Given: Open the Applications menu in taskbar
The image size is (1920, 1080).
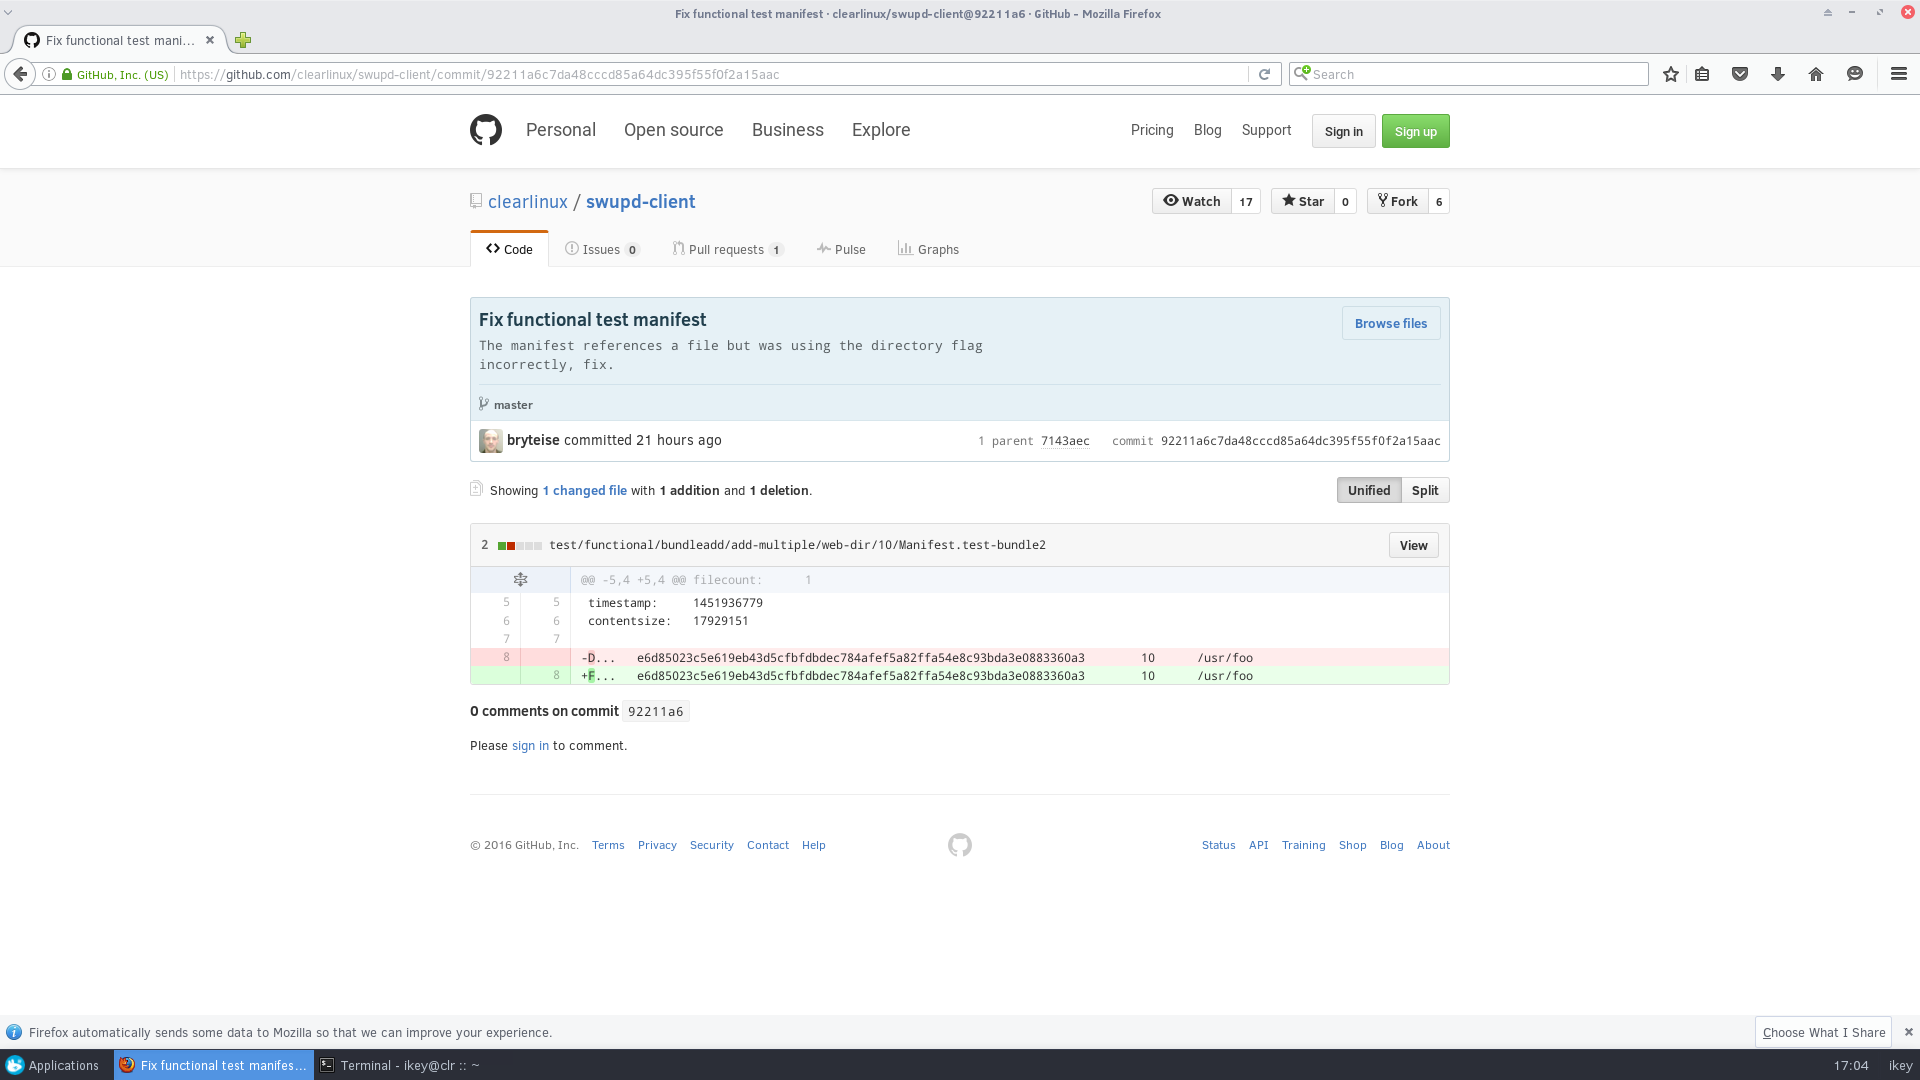Looking at the screenshot, I should pyautogui.click(x=52, y=1065).
